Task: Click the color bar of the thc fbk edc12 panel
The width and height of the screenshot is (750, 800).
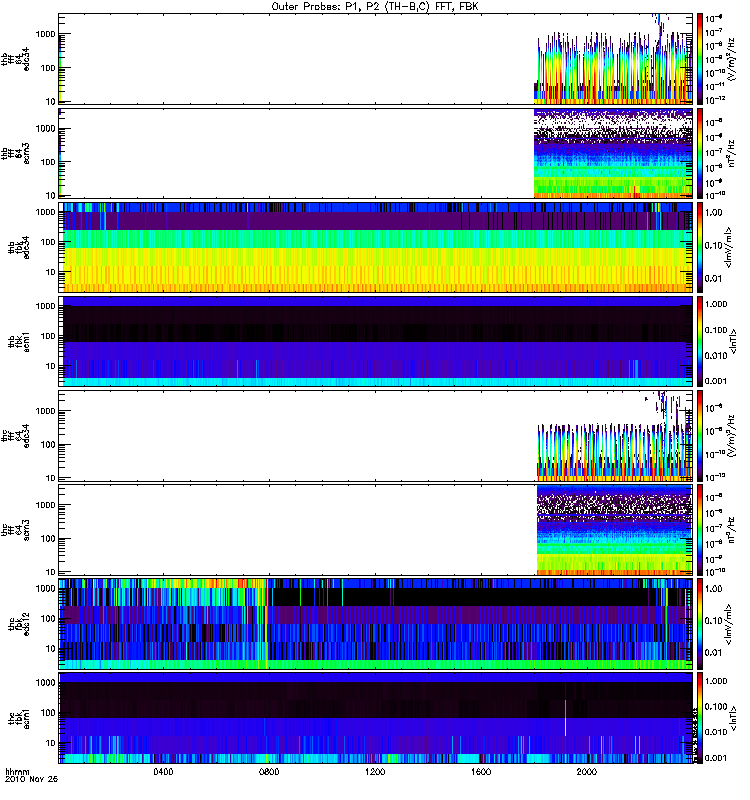Action: [x=700, y=624]
